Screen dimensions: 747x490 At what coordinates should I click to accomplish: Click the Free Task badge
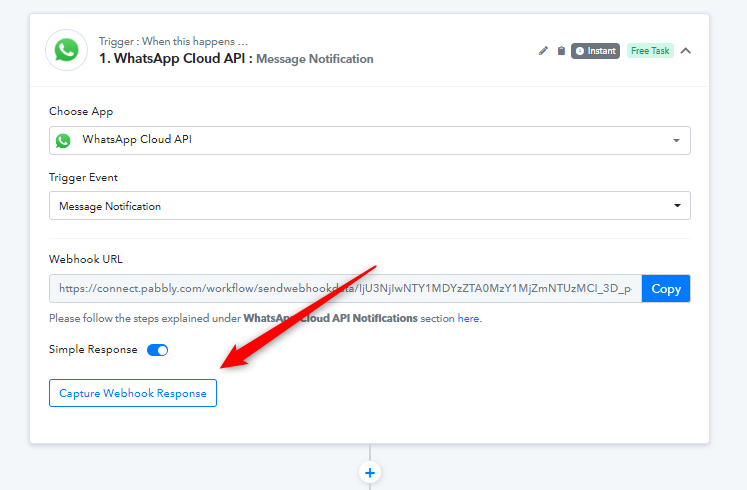tap(650, 50)
